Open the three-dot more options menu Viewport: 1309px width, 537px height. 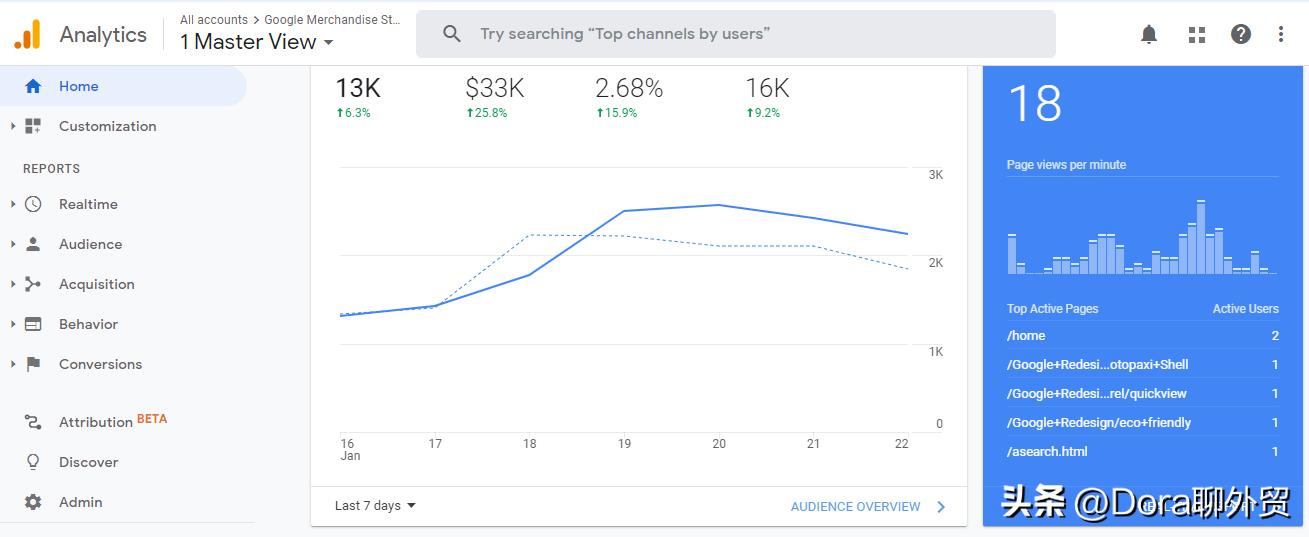[x=1281, y=35]
